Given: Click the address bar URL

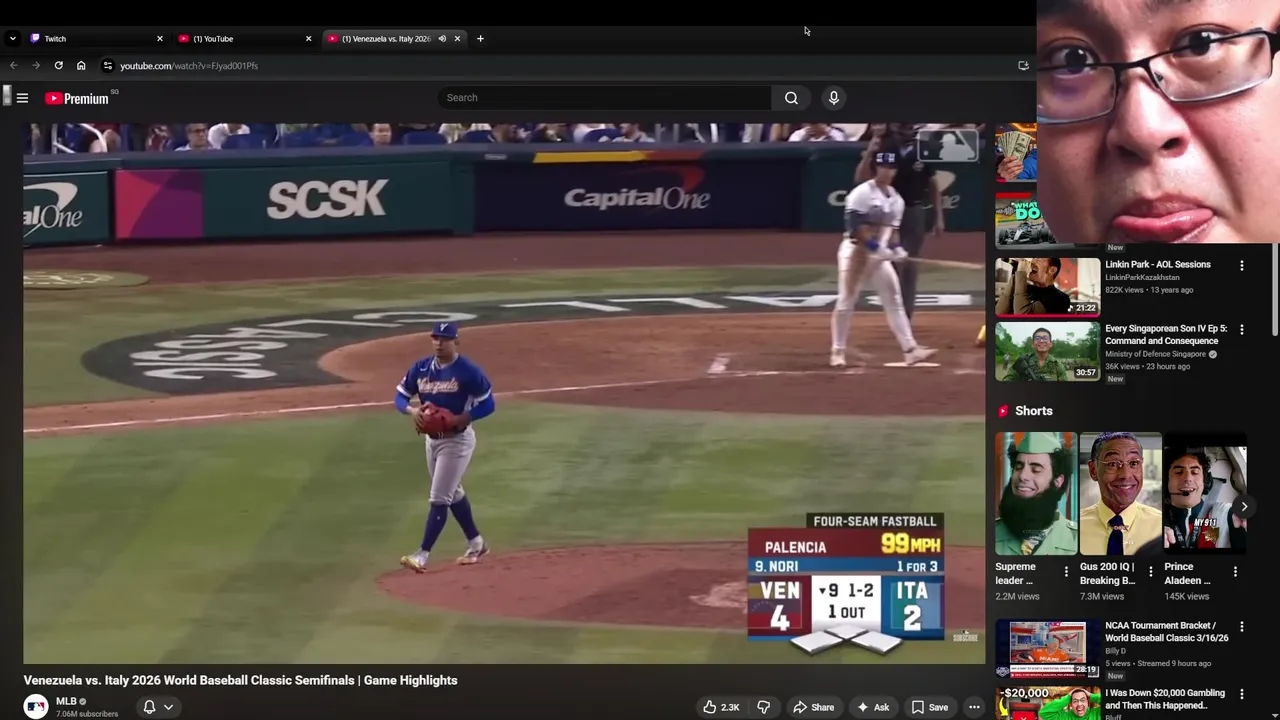Looking at the screenshot, I should click(x=189, y=66).
